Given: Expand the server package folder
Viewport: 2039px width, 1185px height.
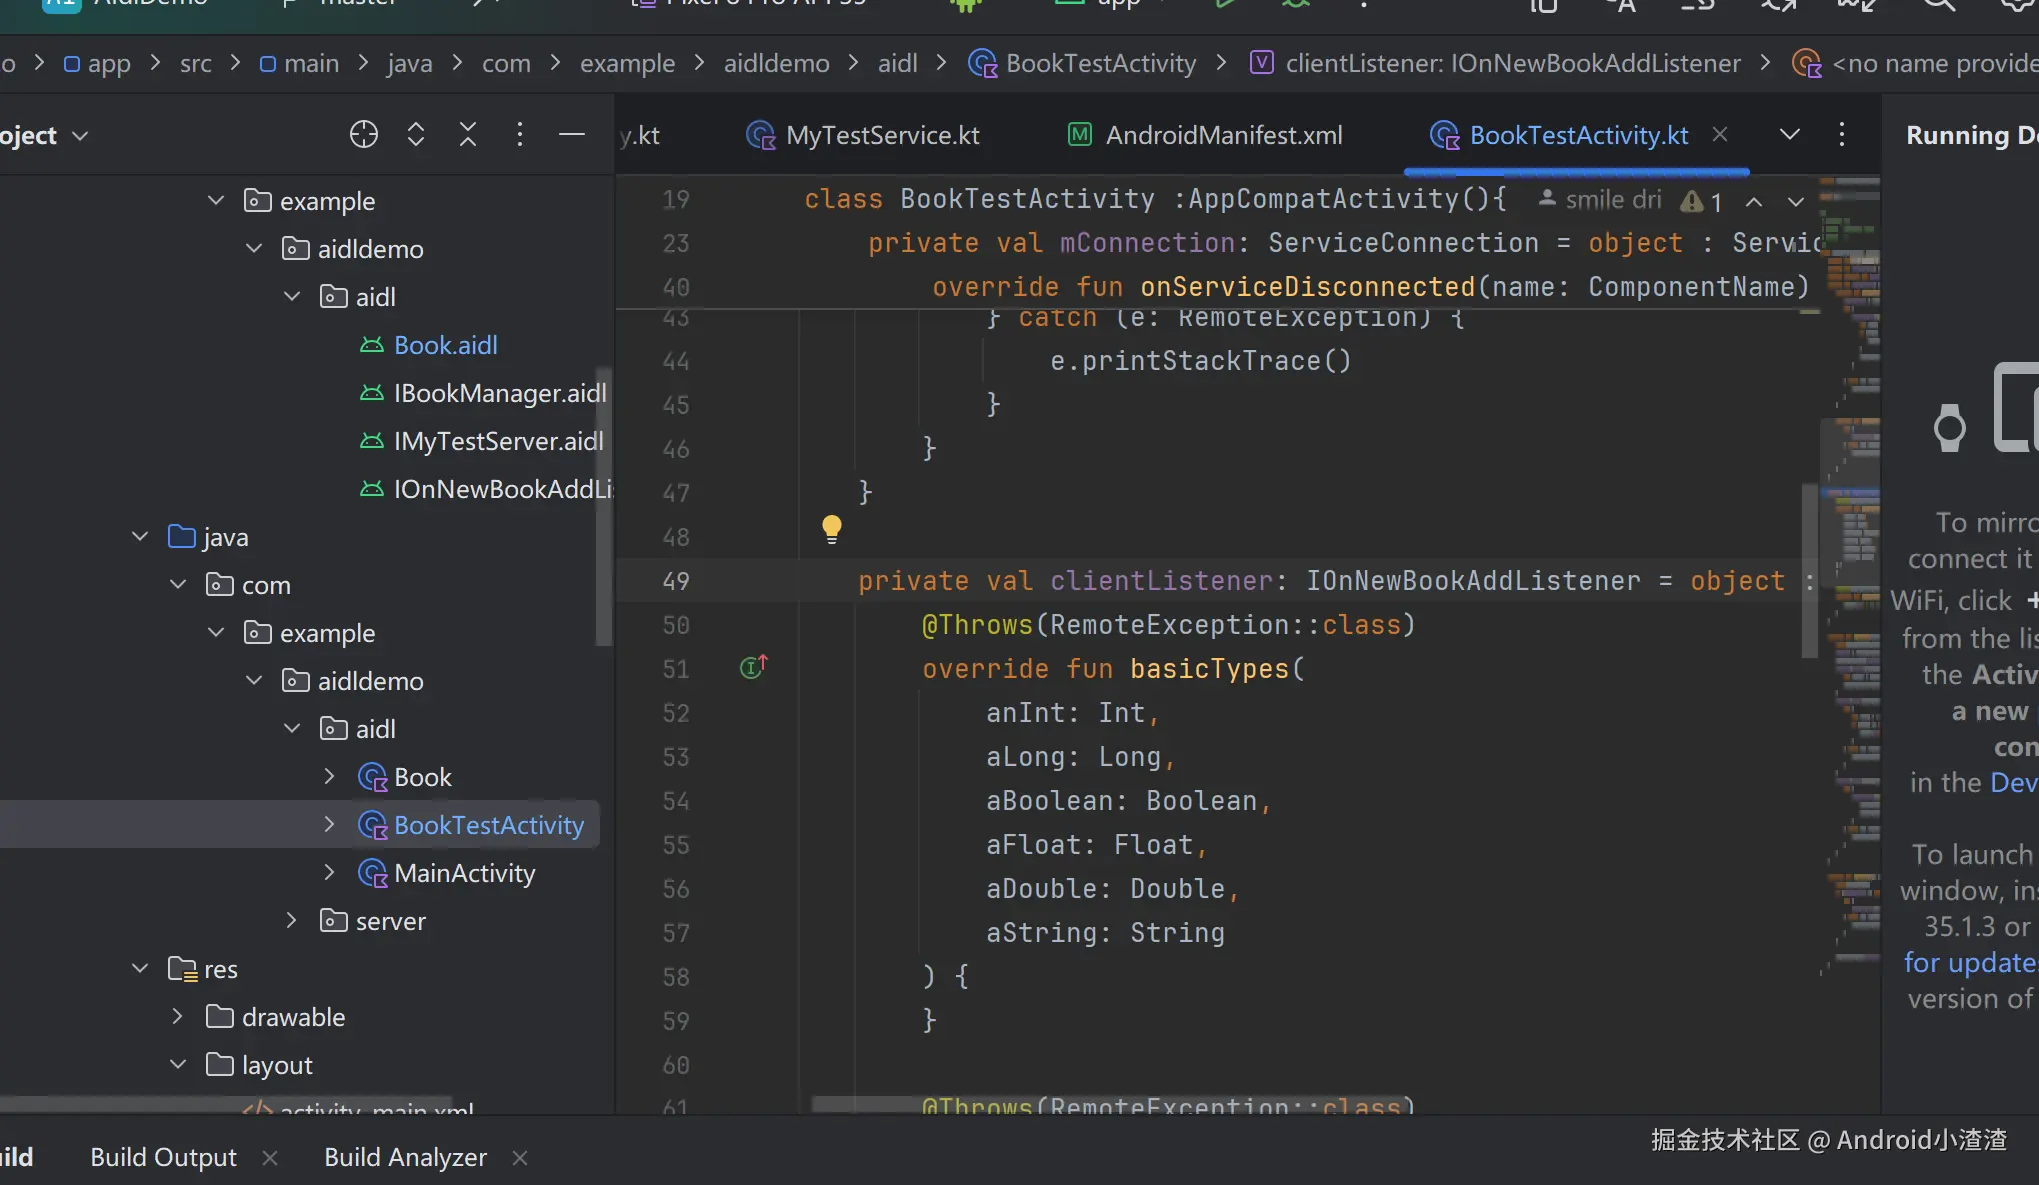Looking at the screenshot, I should pyautogui.click(x=291, y=920).
